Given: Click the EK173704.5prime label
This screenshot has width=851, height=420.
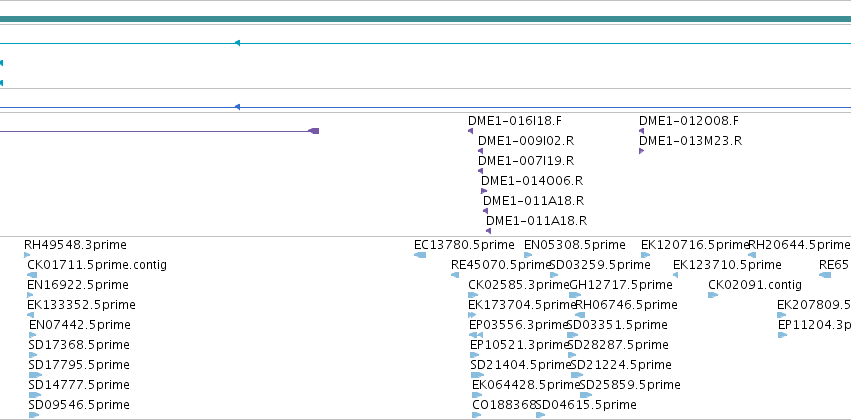Looking at the screenshot, I should [522, 305].
